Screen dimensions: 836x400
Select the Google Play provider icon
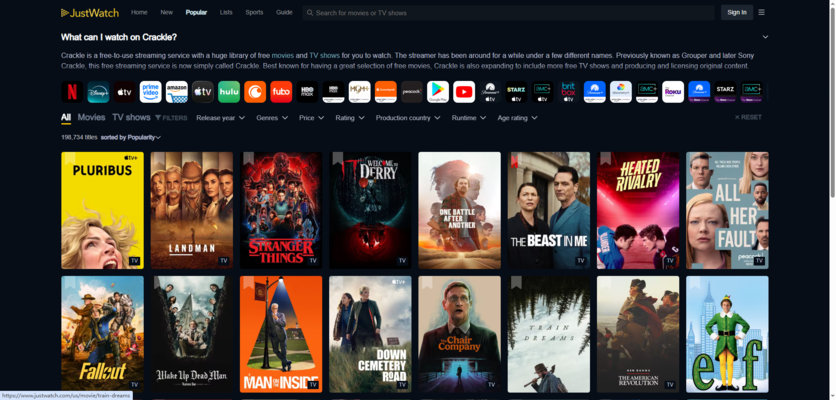point(438,93)
